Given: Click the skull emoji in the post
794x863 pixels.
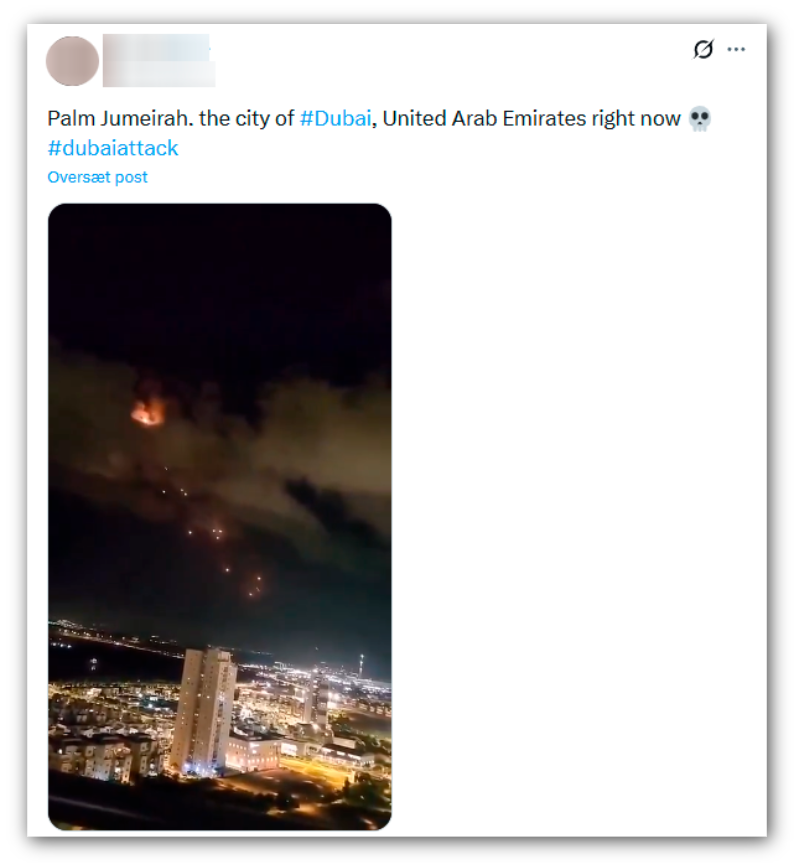Looking at the screenshot, I should point(699,119).
